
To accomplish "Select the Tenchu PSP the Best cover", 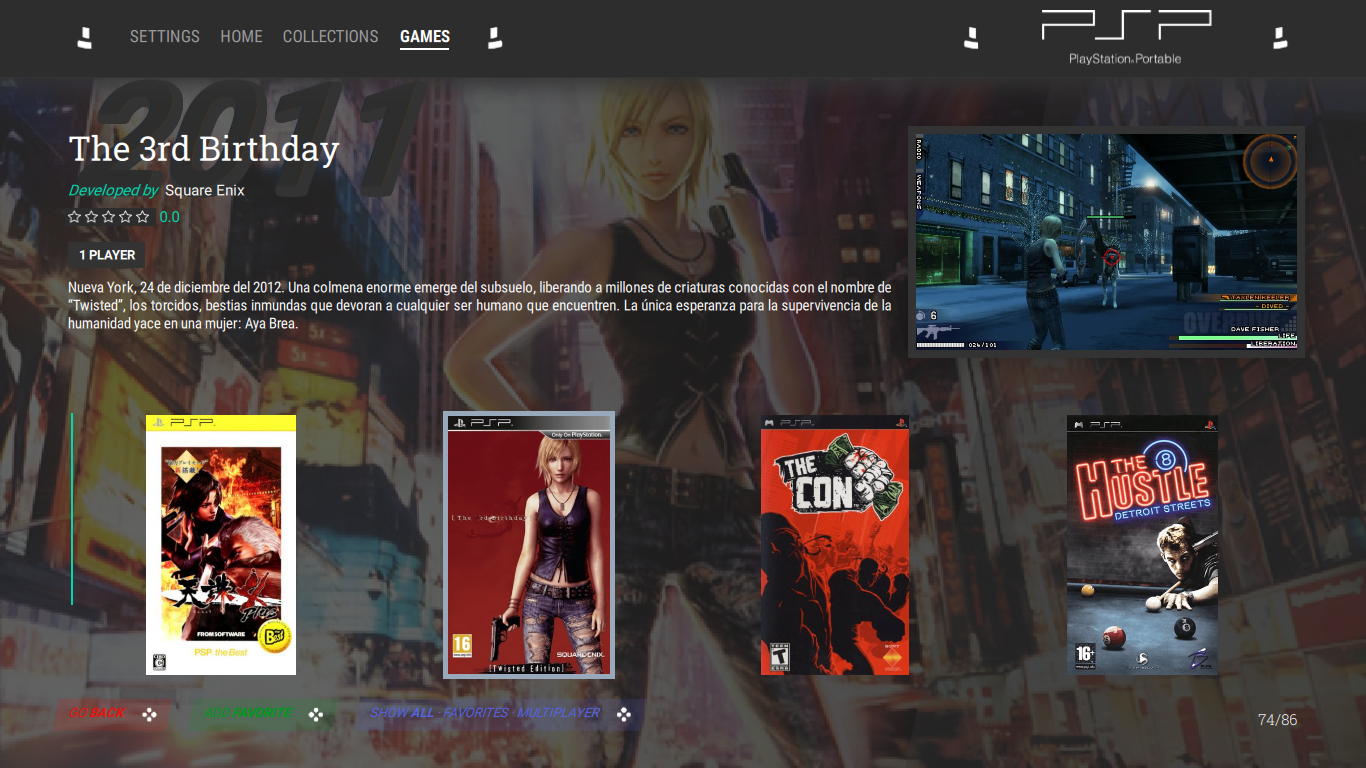I will (221, 545).
